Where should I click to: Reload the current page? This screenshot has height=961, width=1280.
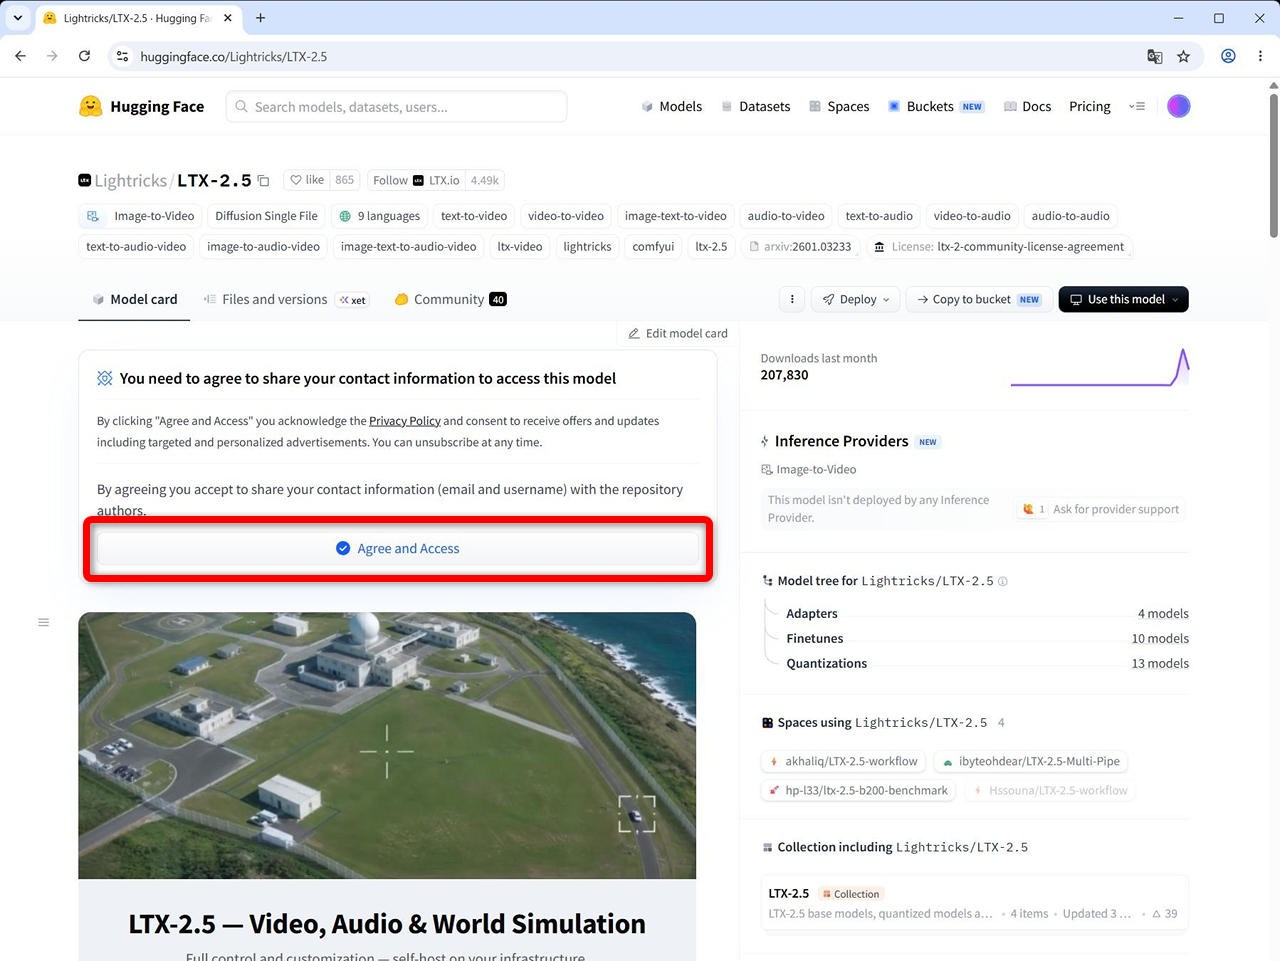(x=84, y=57)
